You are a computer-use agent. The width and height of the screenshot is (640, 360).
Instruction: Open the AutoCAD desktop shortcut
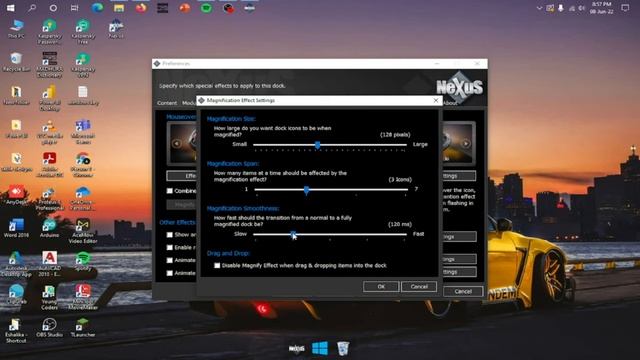[49, 264]
